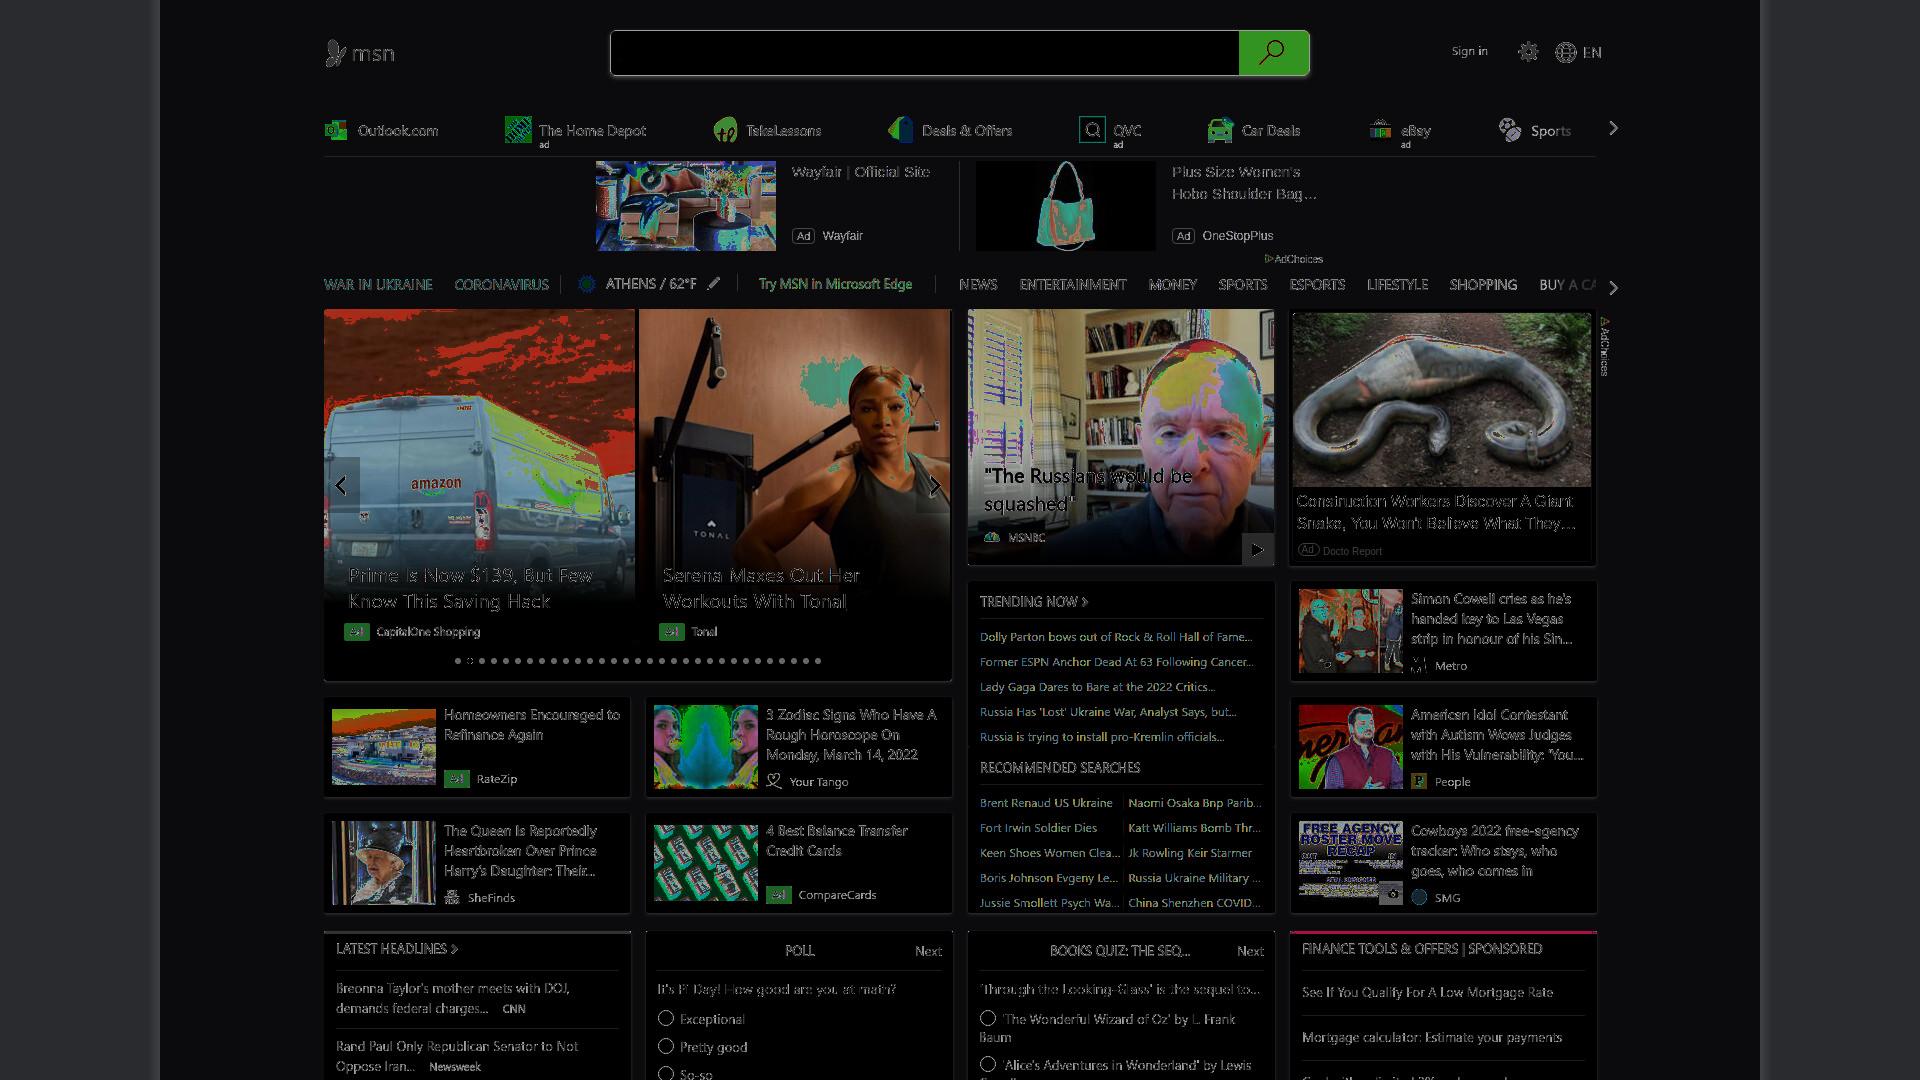Open the hobo shoulder bag ad image
This screenshot has height=1080, width=1920.
click(1066, 206)
